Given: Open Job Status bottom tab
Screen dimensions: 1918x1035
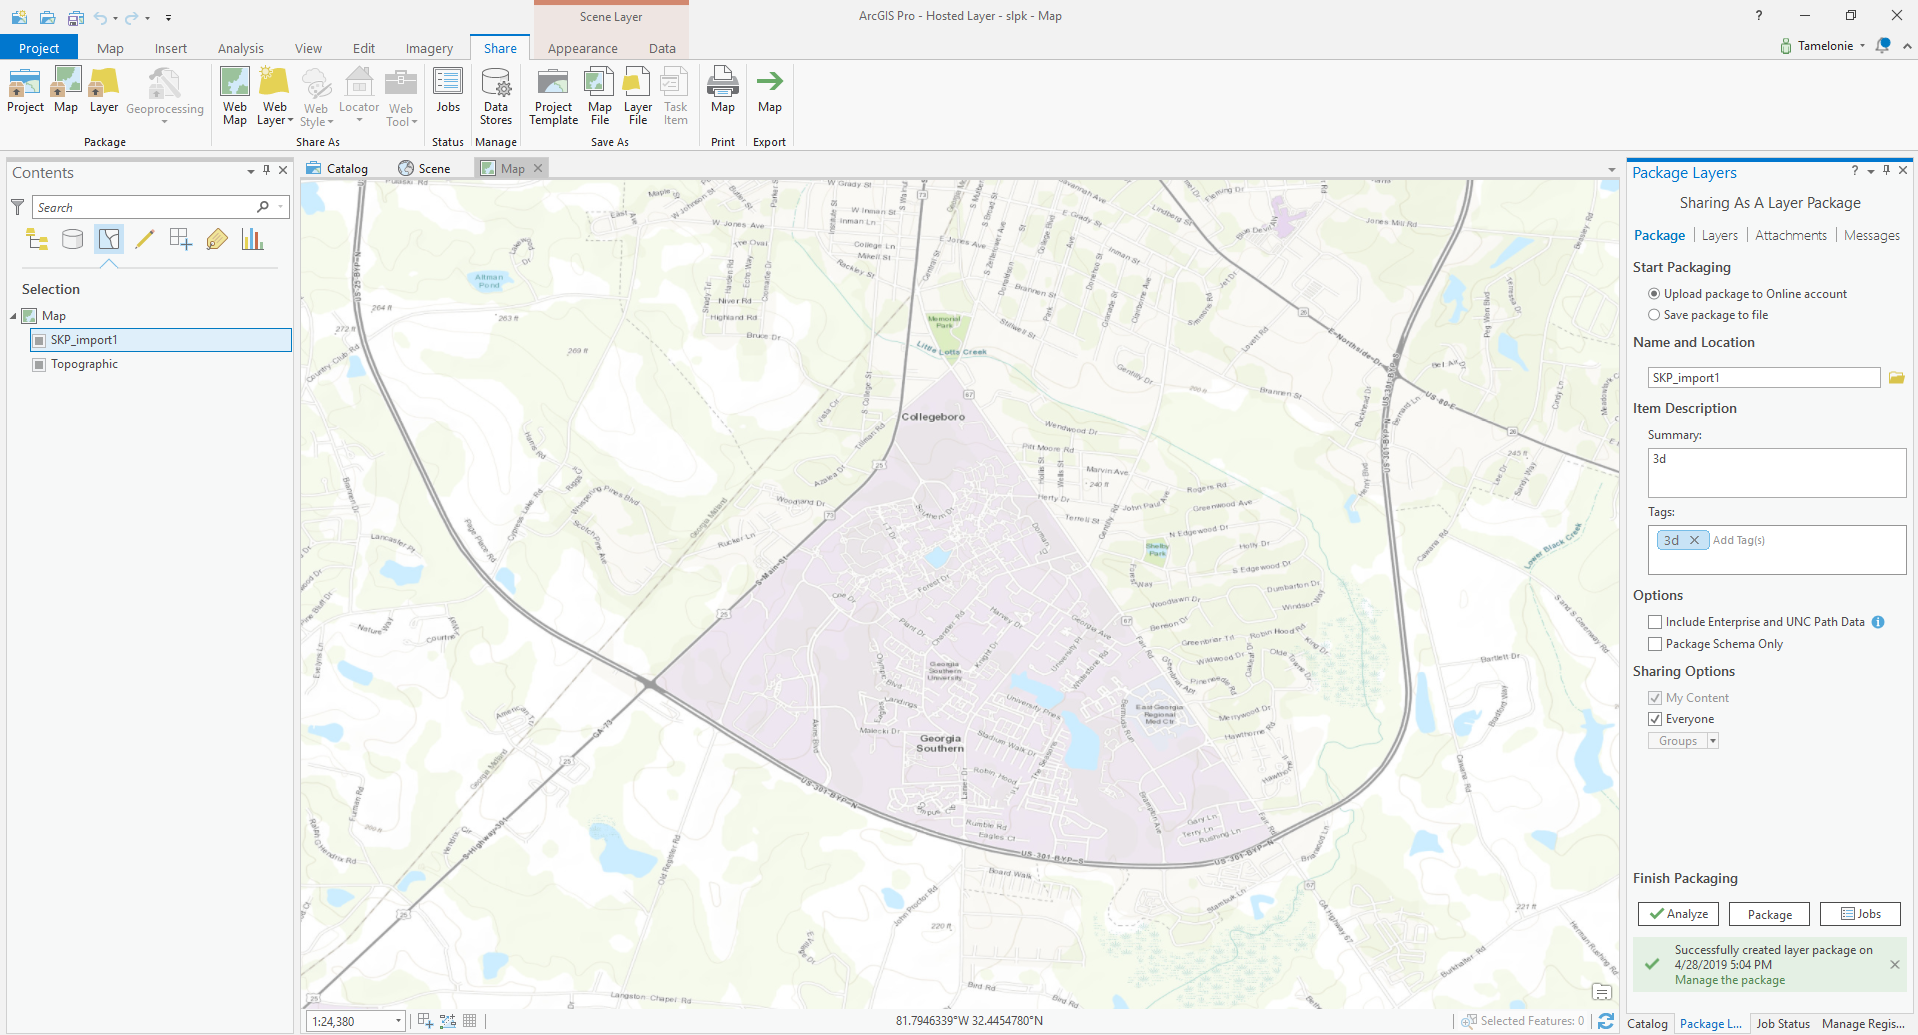Looking at the screenshot, I should (x=1783, y=1024).
